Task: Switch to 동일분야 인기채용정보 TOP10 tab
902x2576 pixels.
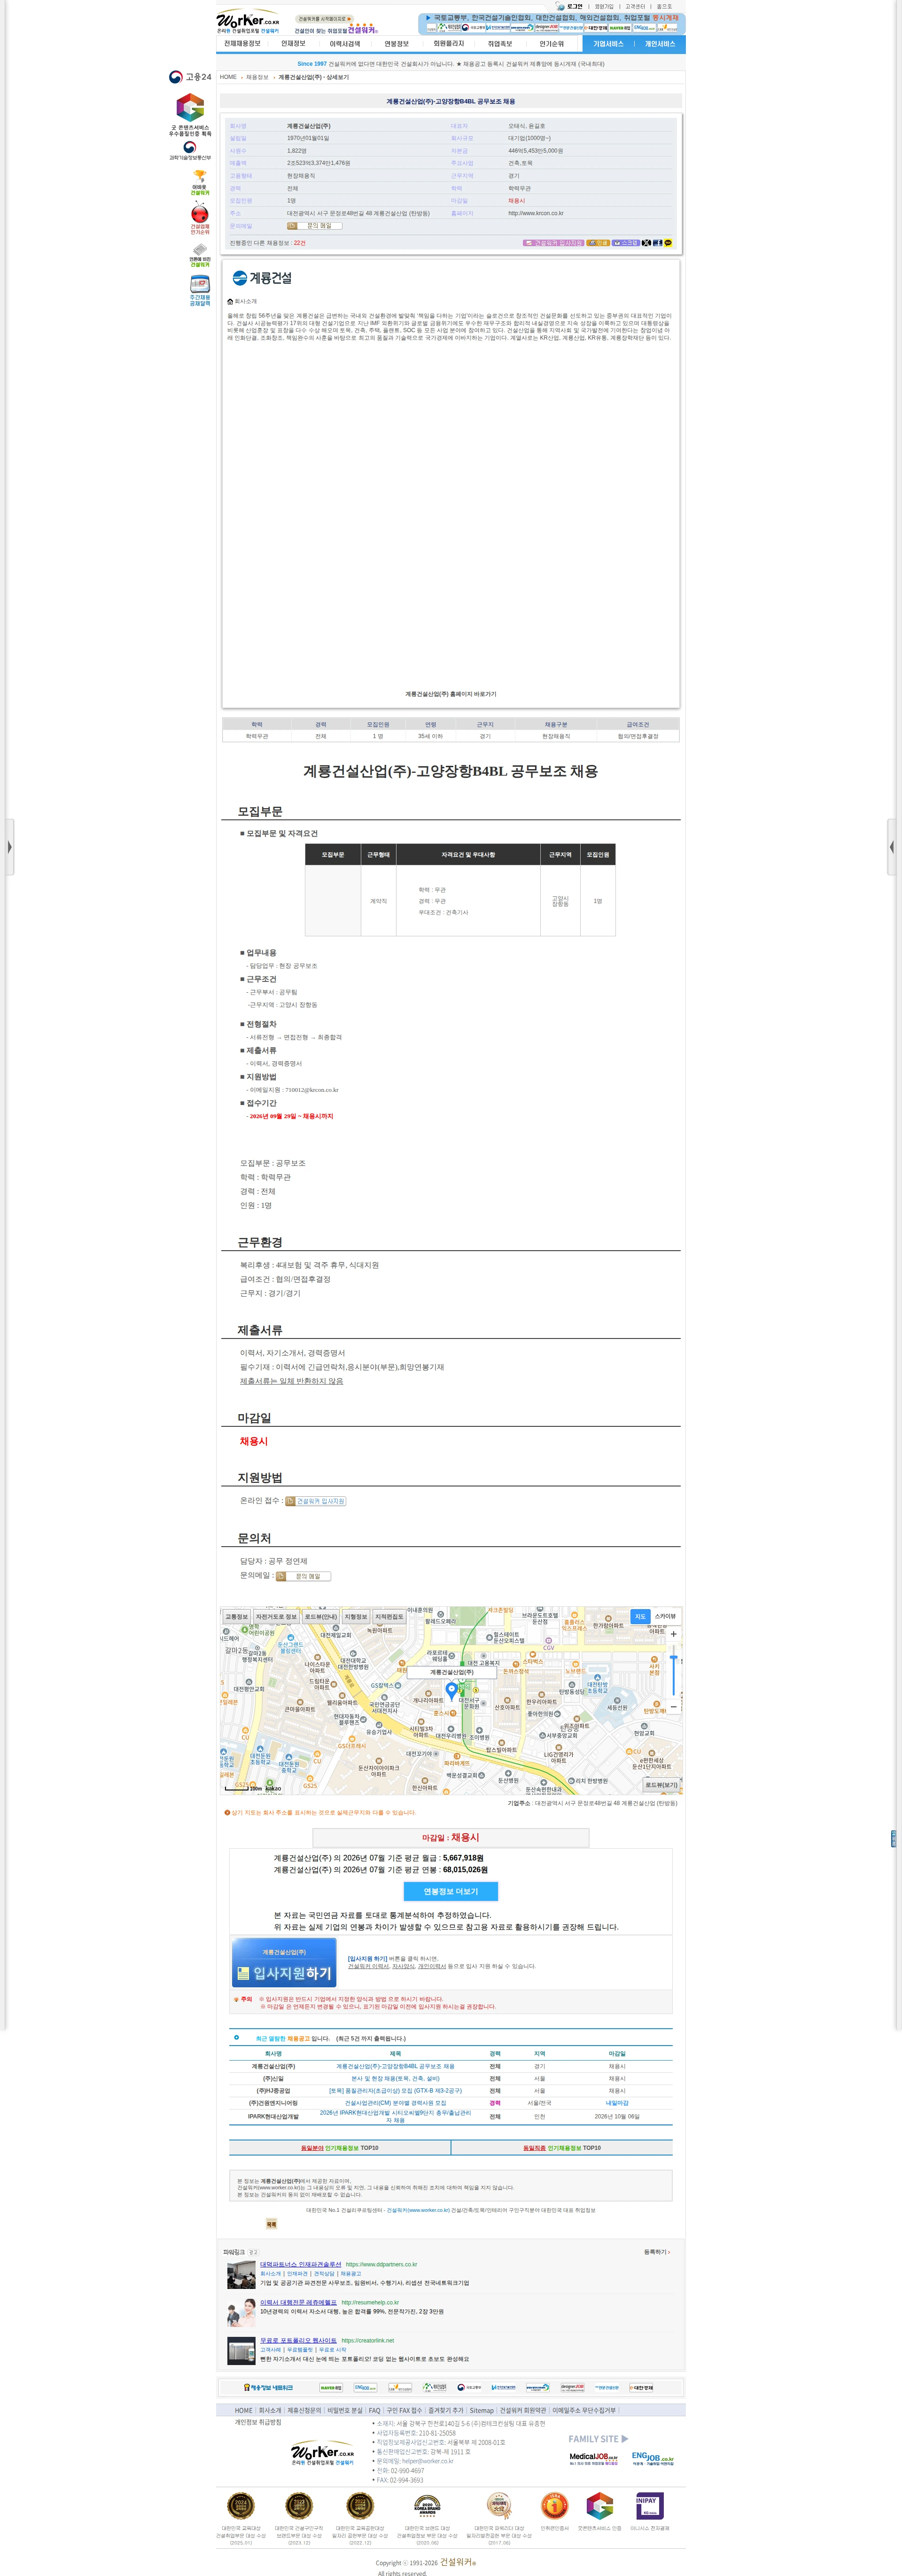Action: pyautogui.click(x=340, y=2147)
